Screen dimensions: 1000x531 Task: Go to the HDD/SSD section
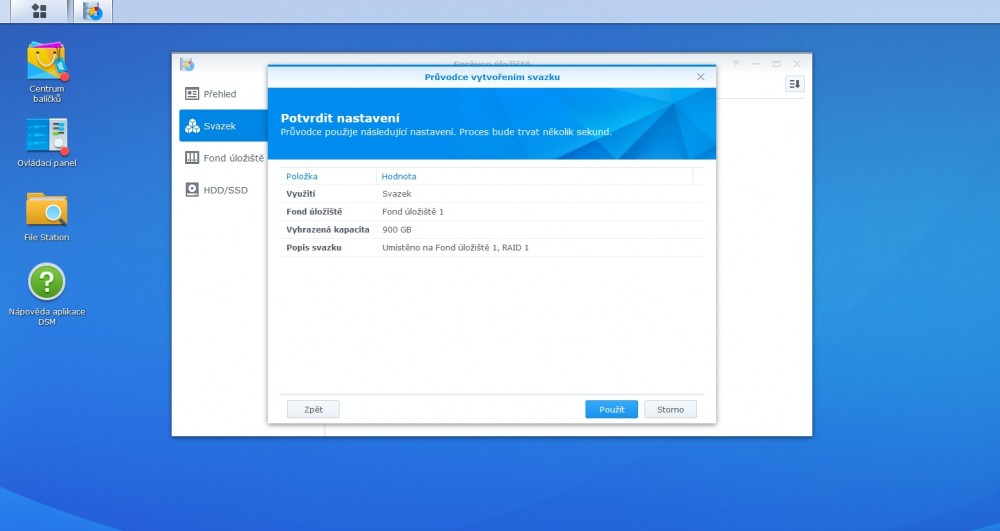click(218, 190)
